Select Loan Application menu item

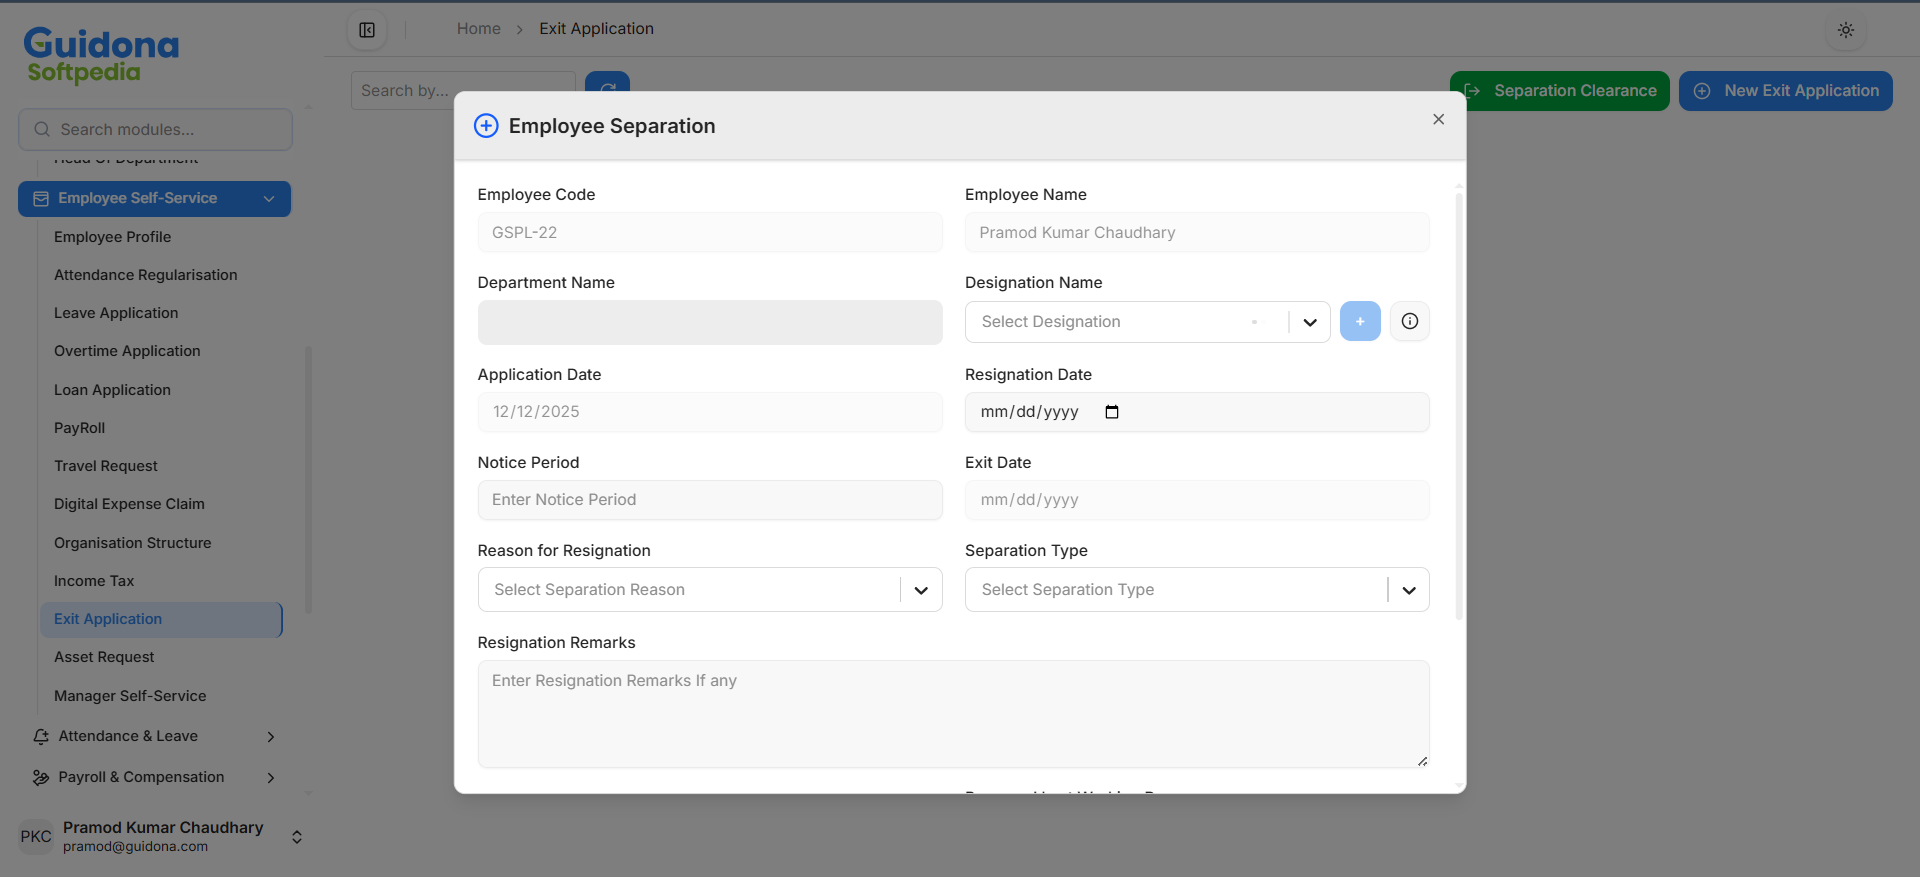point(112,390)
